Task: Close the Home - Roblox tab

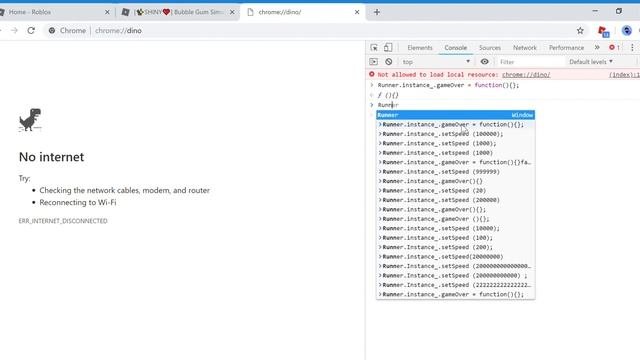Action: [107, 12]
